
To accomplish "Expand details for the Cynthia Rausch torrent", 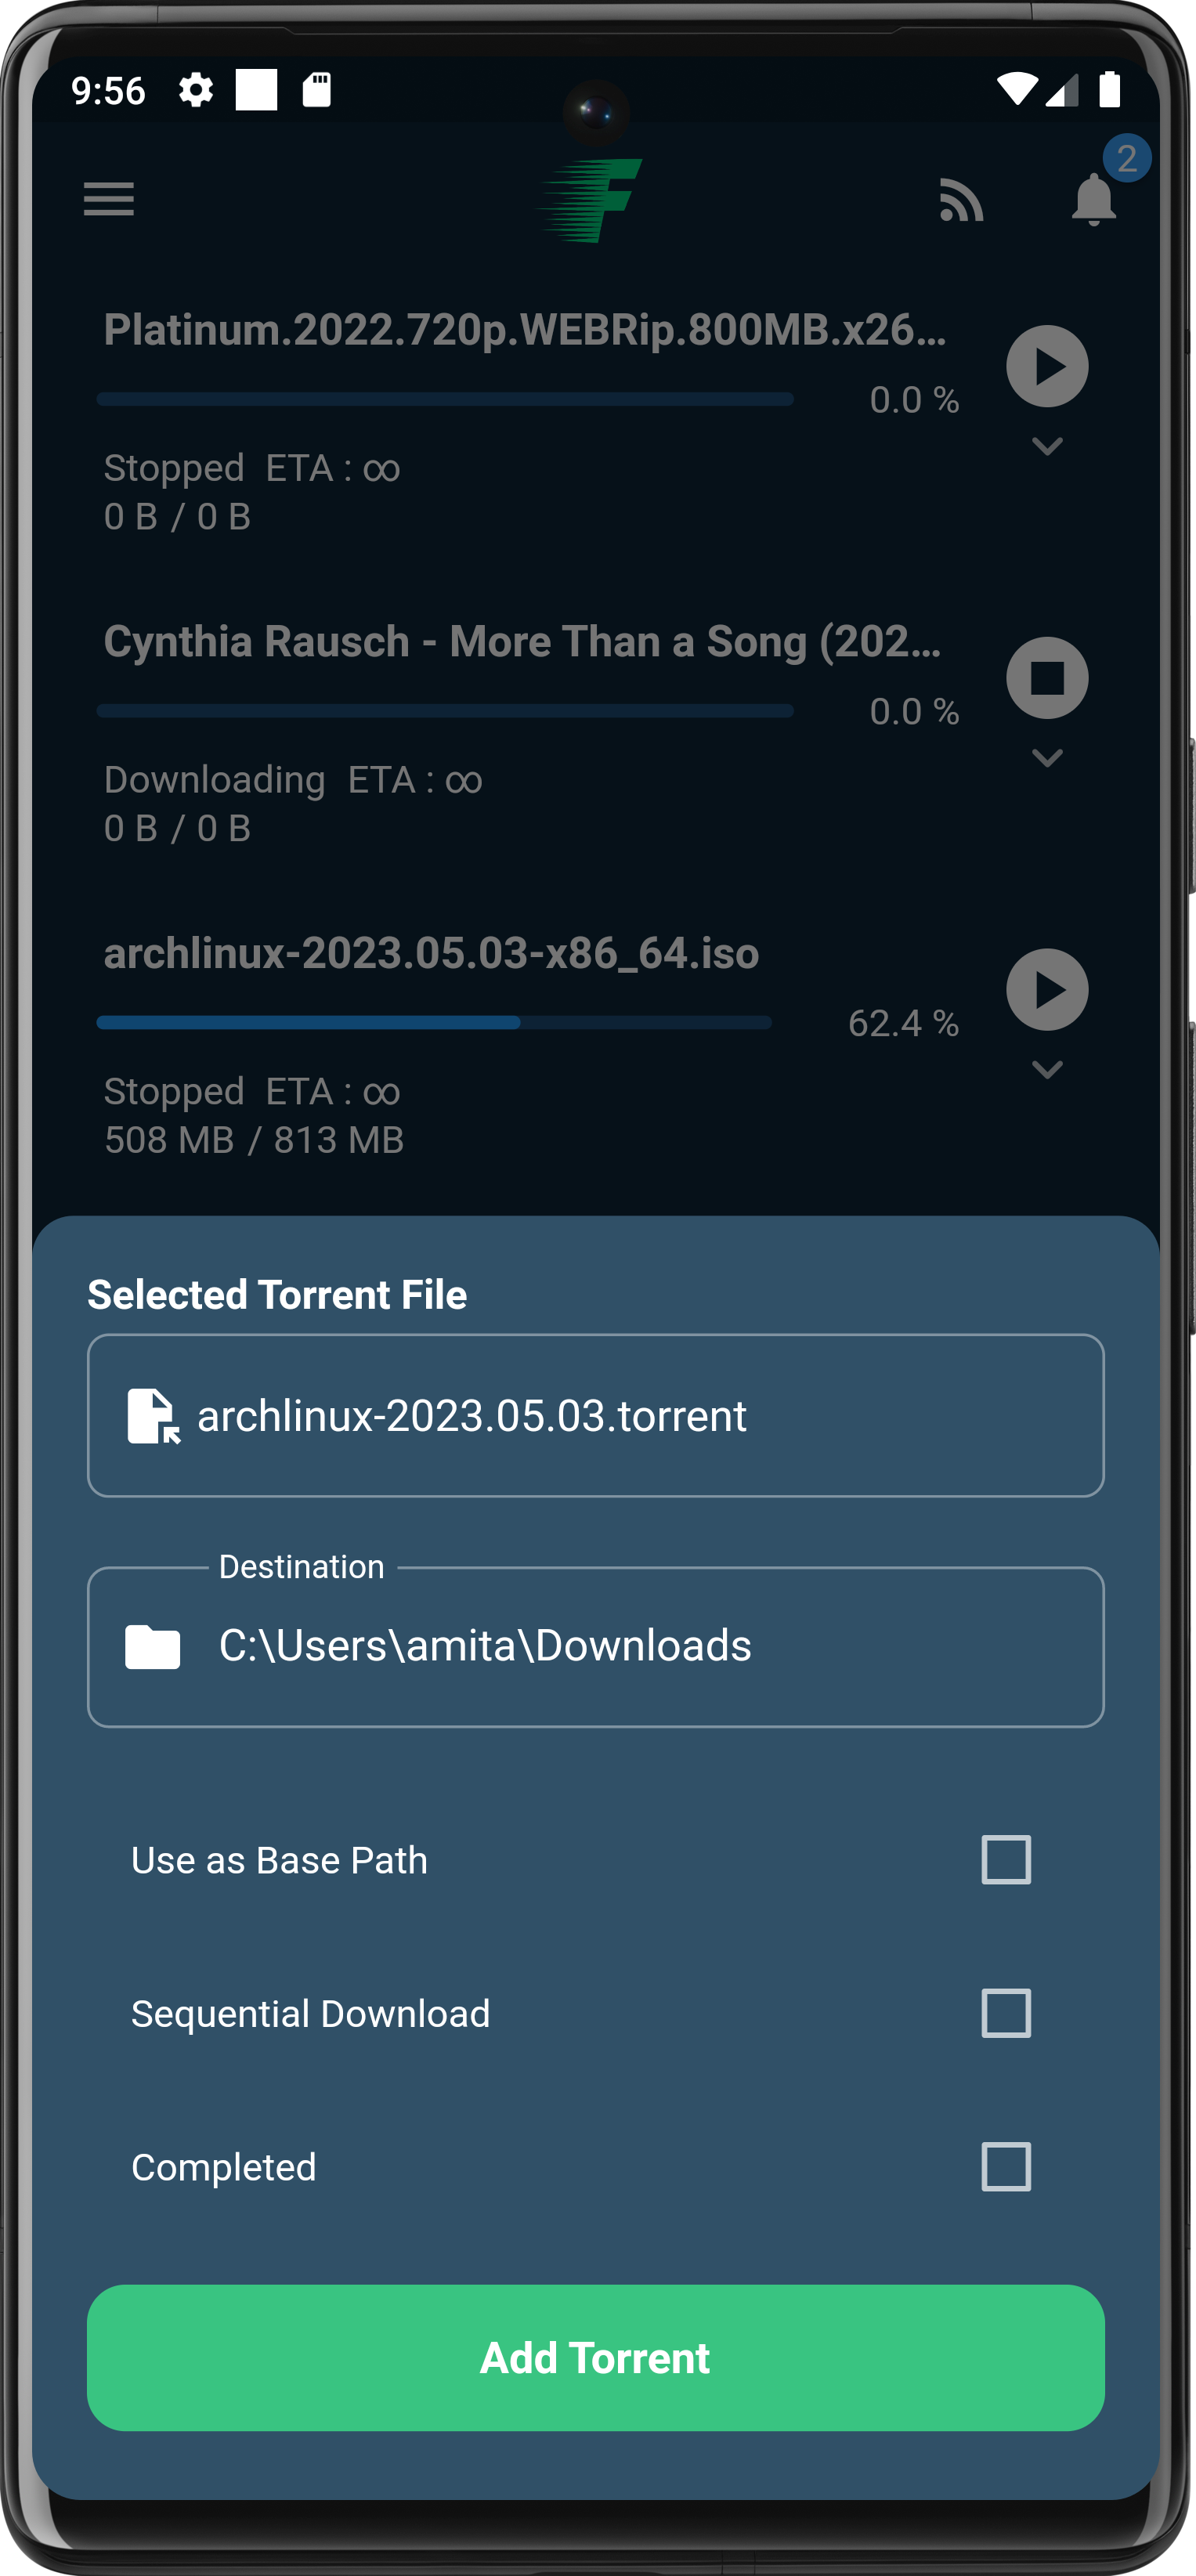I will [1048, 758].
